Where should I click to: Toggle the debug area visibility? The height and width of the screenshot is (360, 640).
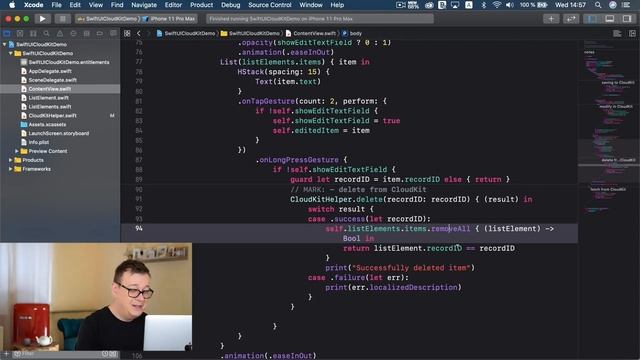pos(609,19)
